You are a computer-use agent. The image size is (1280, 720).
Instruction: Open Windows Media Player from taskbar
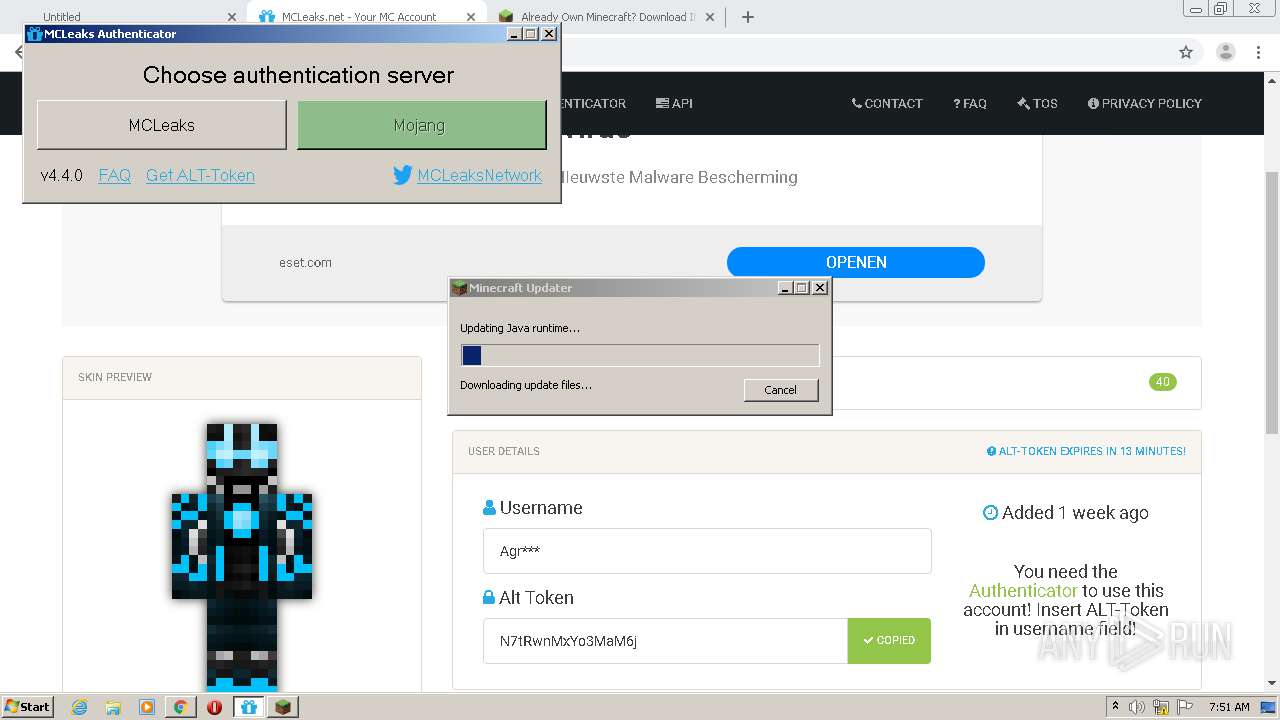[x=147, y=707]
